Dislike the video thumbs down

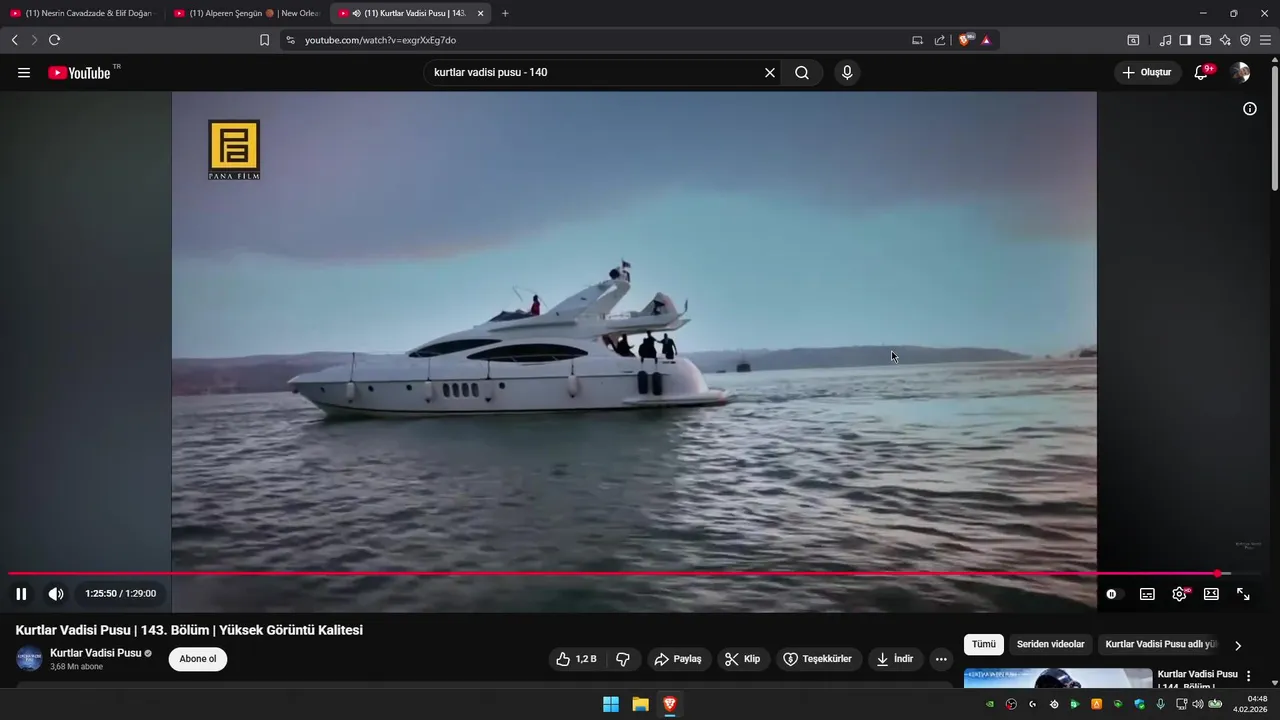pyautogui.click(x=623, y=659)
